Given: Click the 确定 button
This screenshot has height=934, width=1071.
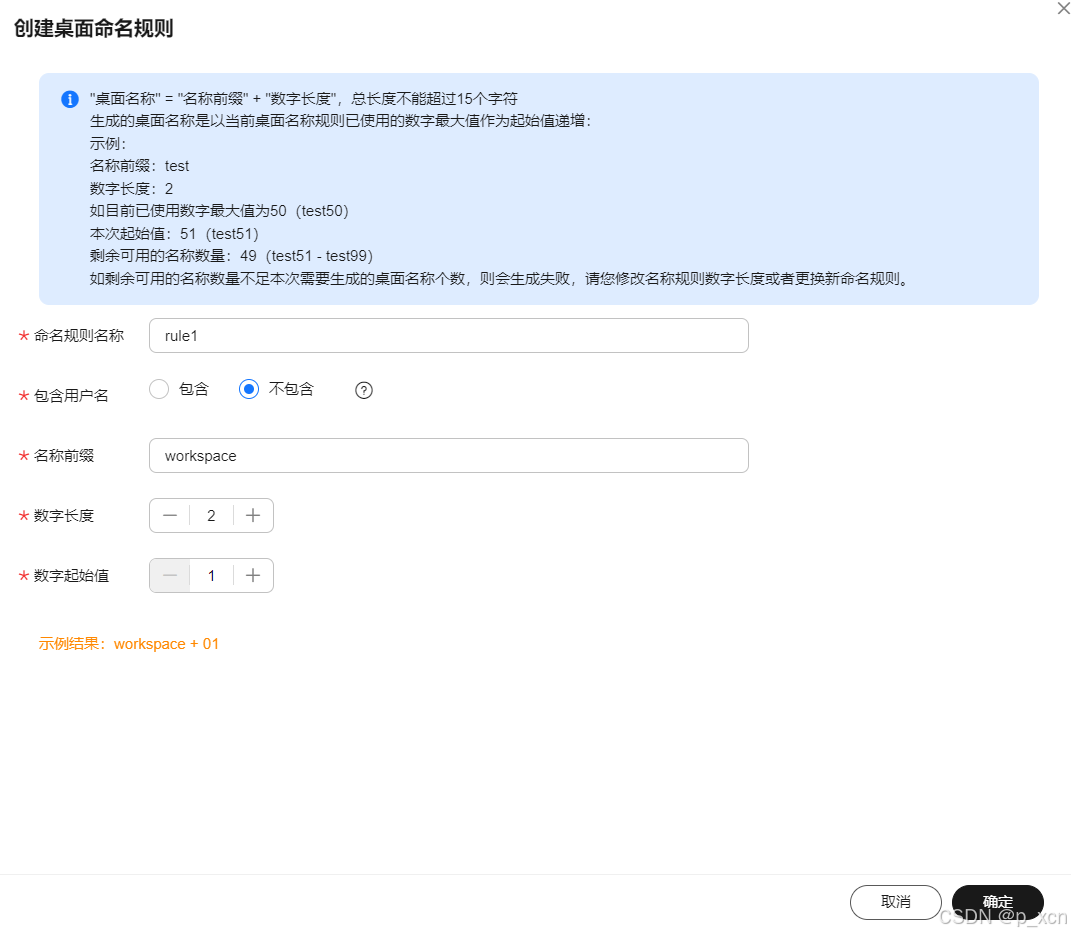Looking at the screenshot, I should pyautogui.click(x=997, y=902).
